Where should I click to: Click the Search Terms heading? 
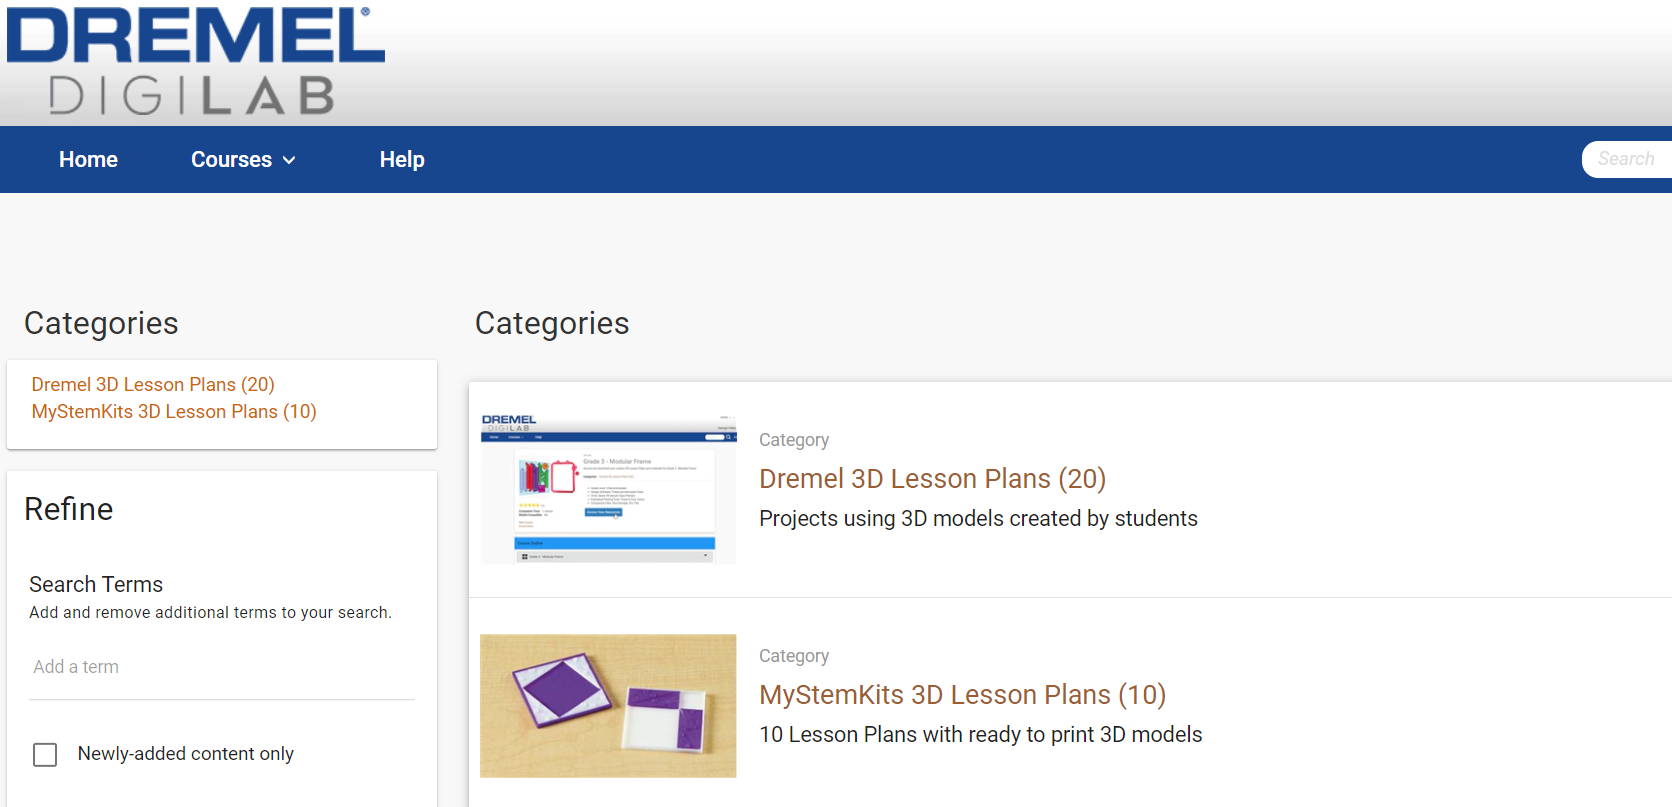tap(96, 584)
